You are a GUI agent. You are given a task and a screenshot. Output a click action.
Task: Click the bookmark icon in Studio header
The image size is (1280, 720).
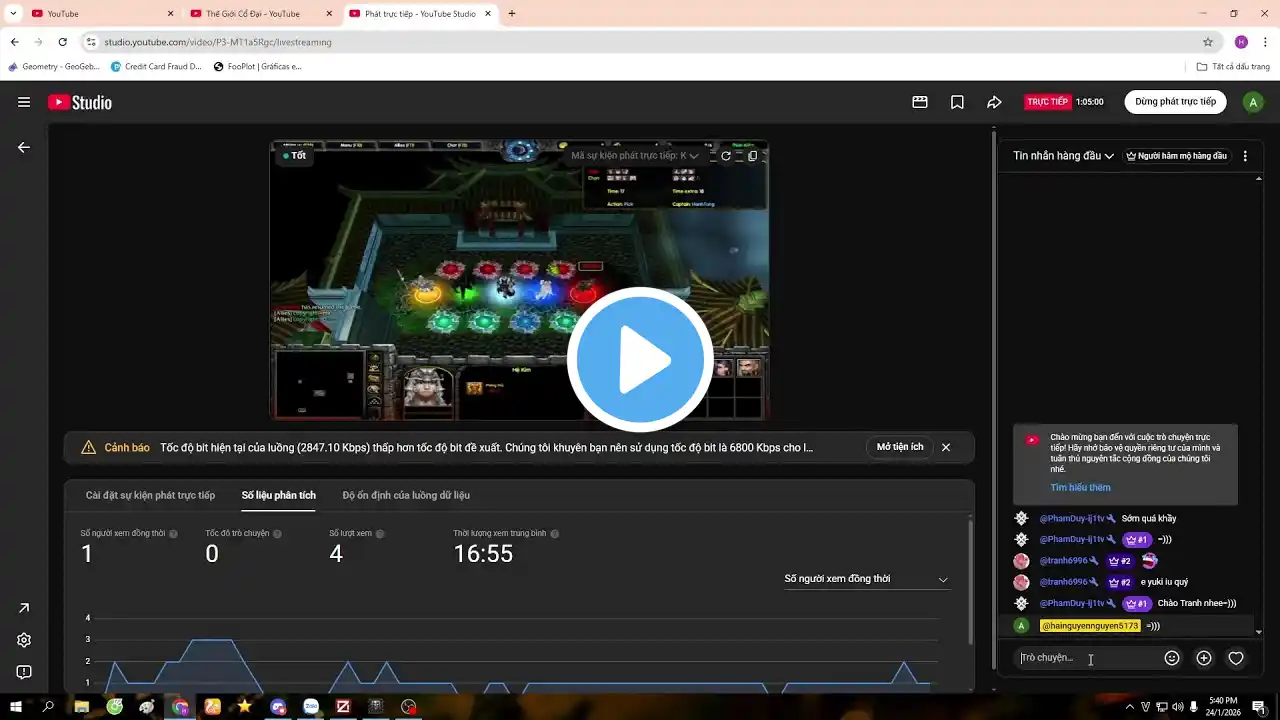click(x=957, y=102)
